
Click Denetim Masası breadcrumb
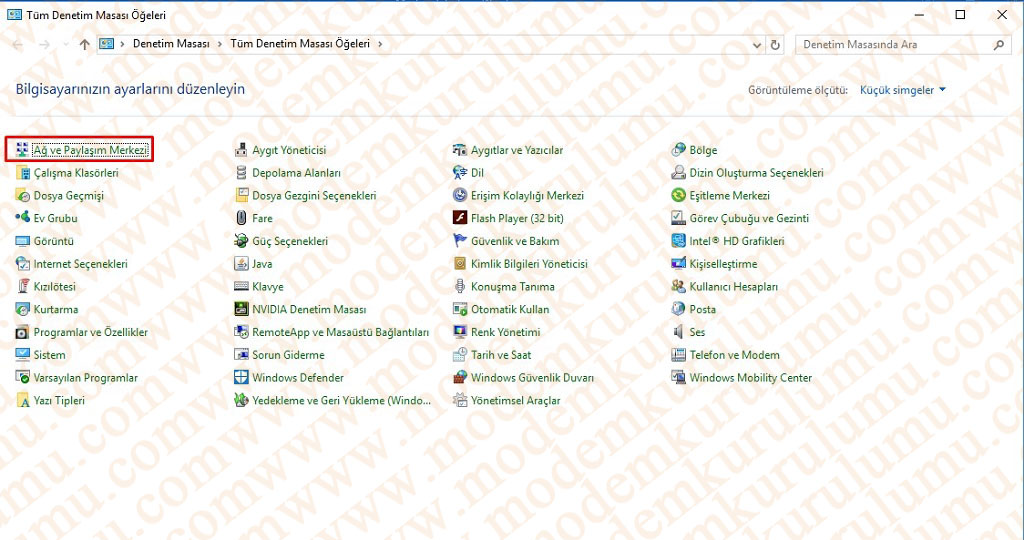coord(171,44)
